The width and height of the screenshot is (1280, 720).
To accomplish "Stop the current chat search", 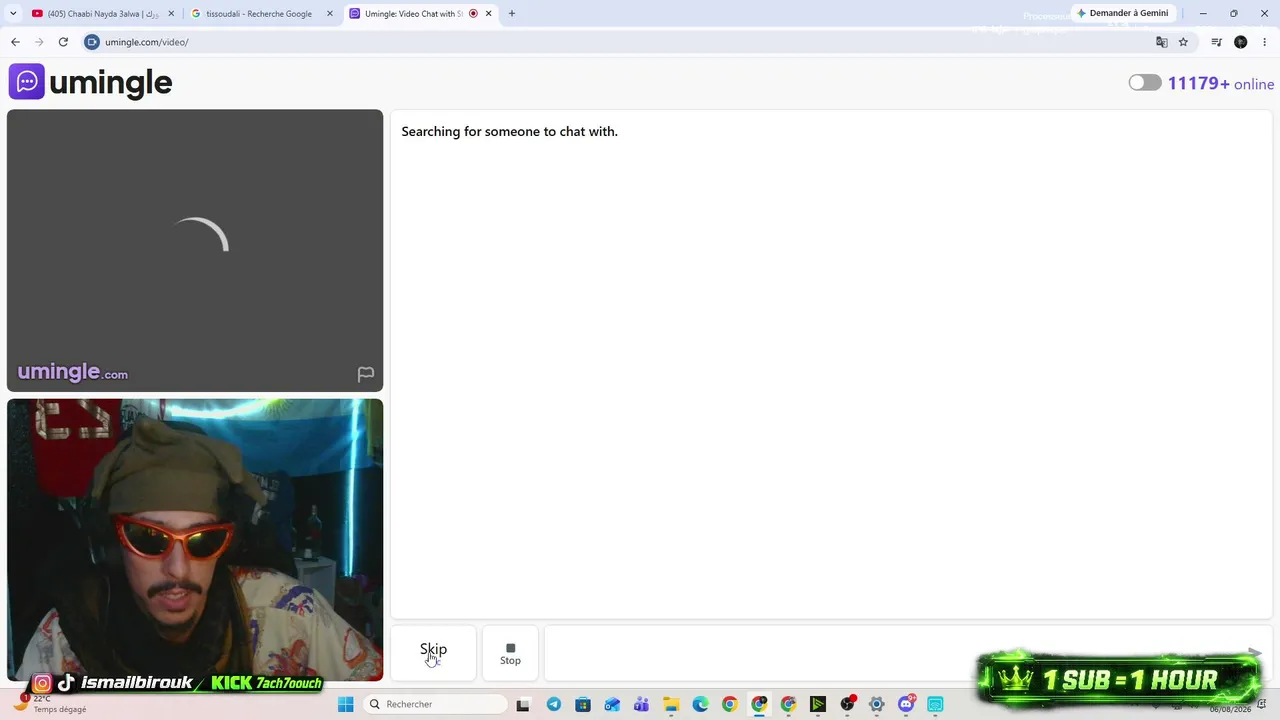I will tap(510, 653).
